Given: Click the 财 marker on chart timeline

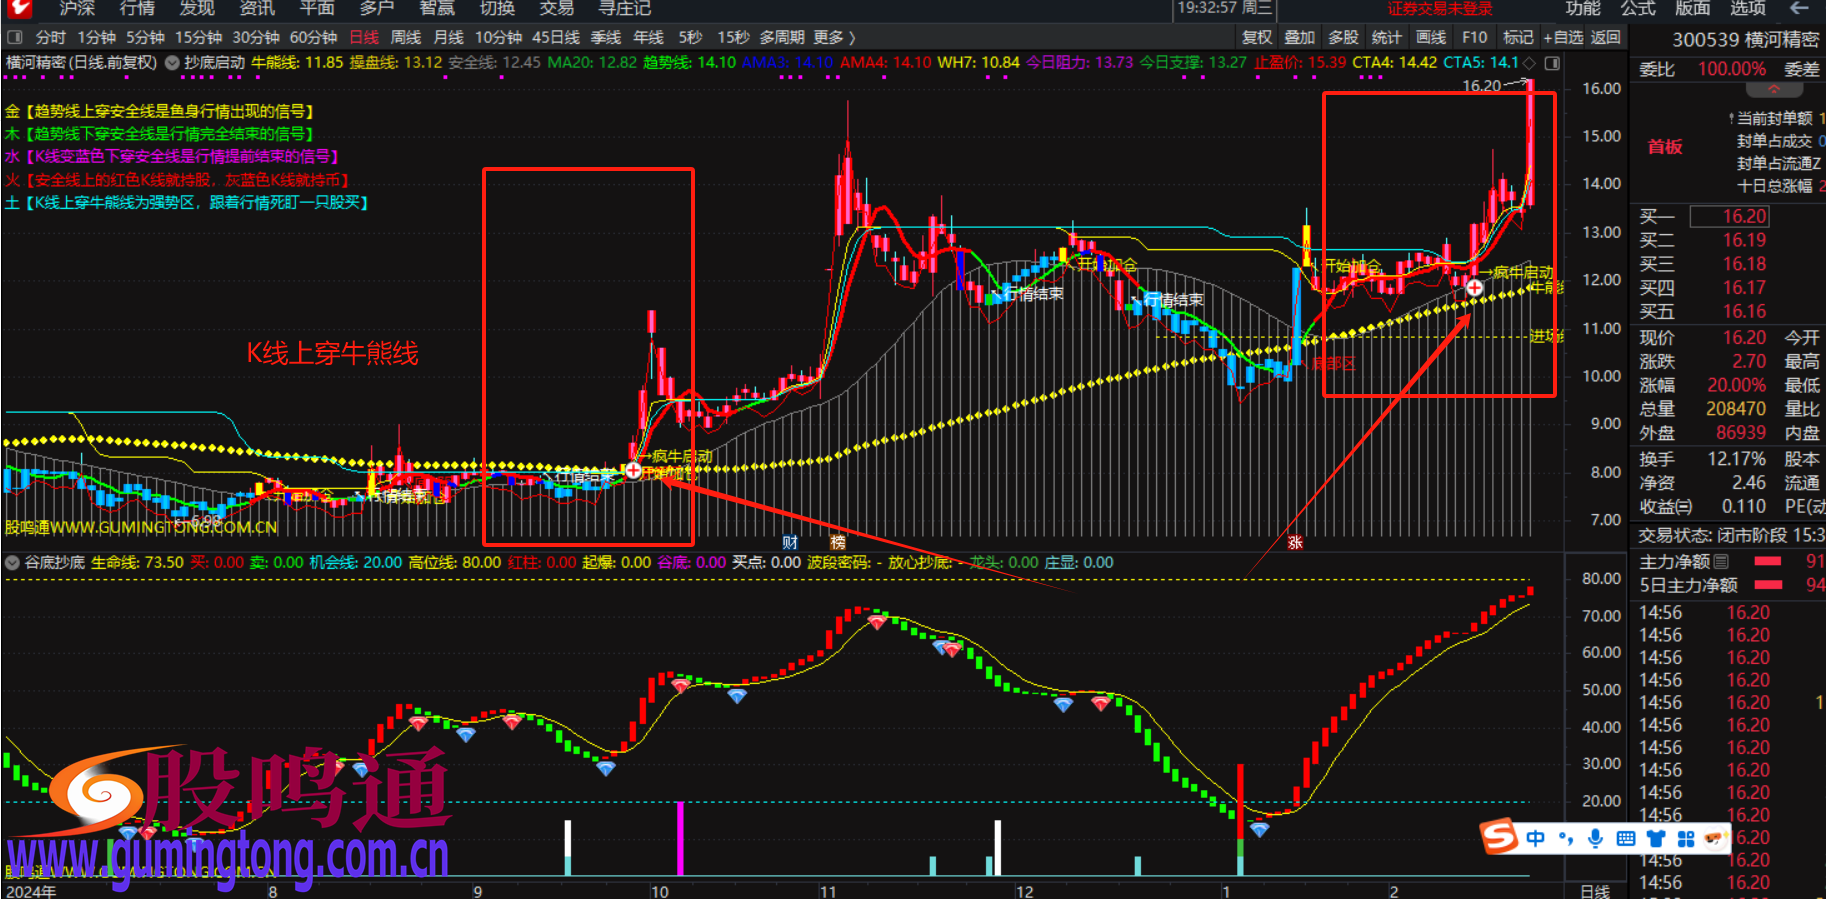Looking at the screenshot, I should [790, 542].
